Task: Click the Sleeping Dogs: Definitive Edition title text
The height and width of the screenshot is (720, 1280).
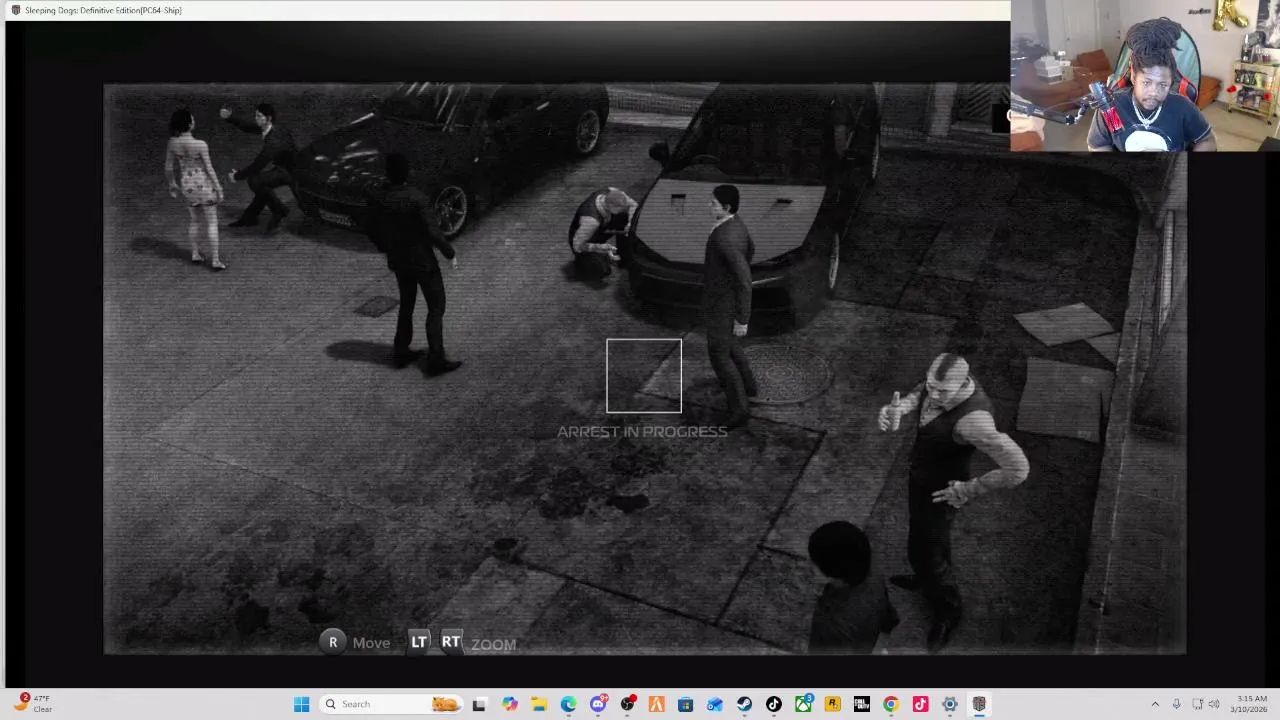Action: pos(103,10)
